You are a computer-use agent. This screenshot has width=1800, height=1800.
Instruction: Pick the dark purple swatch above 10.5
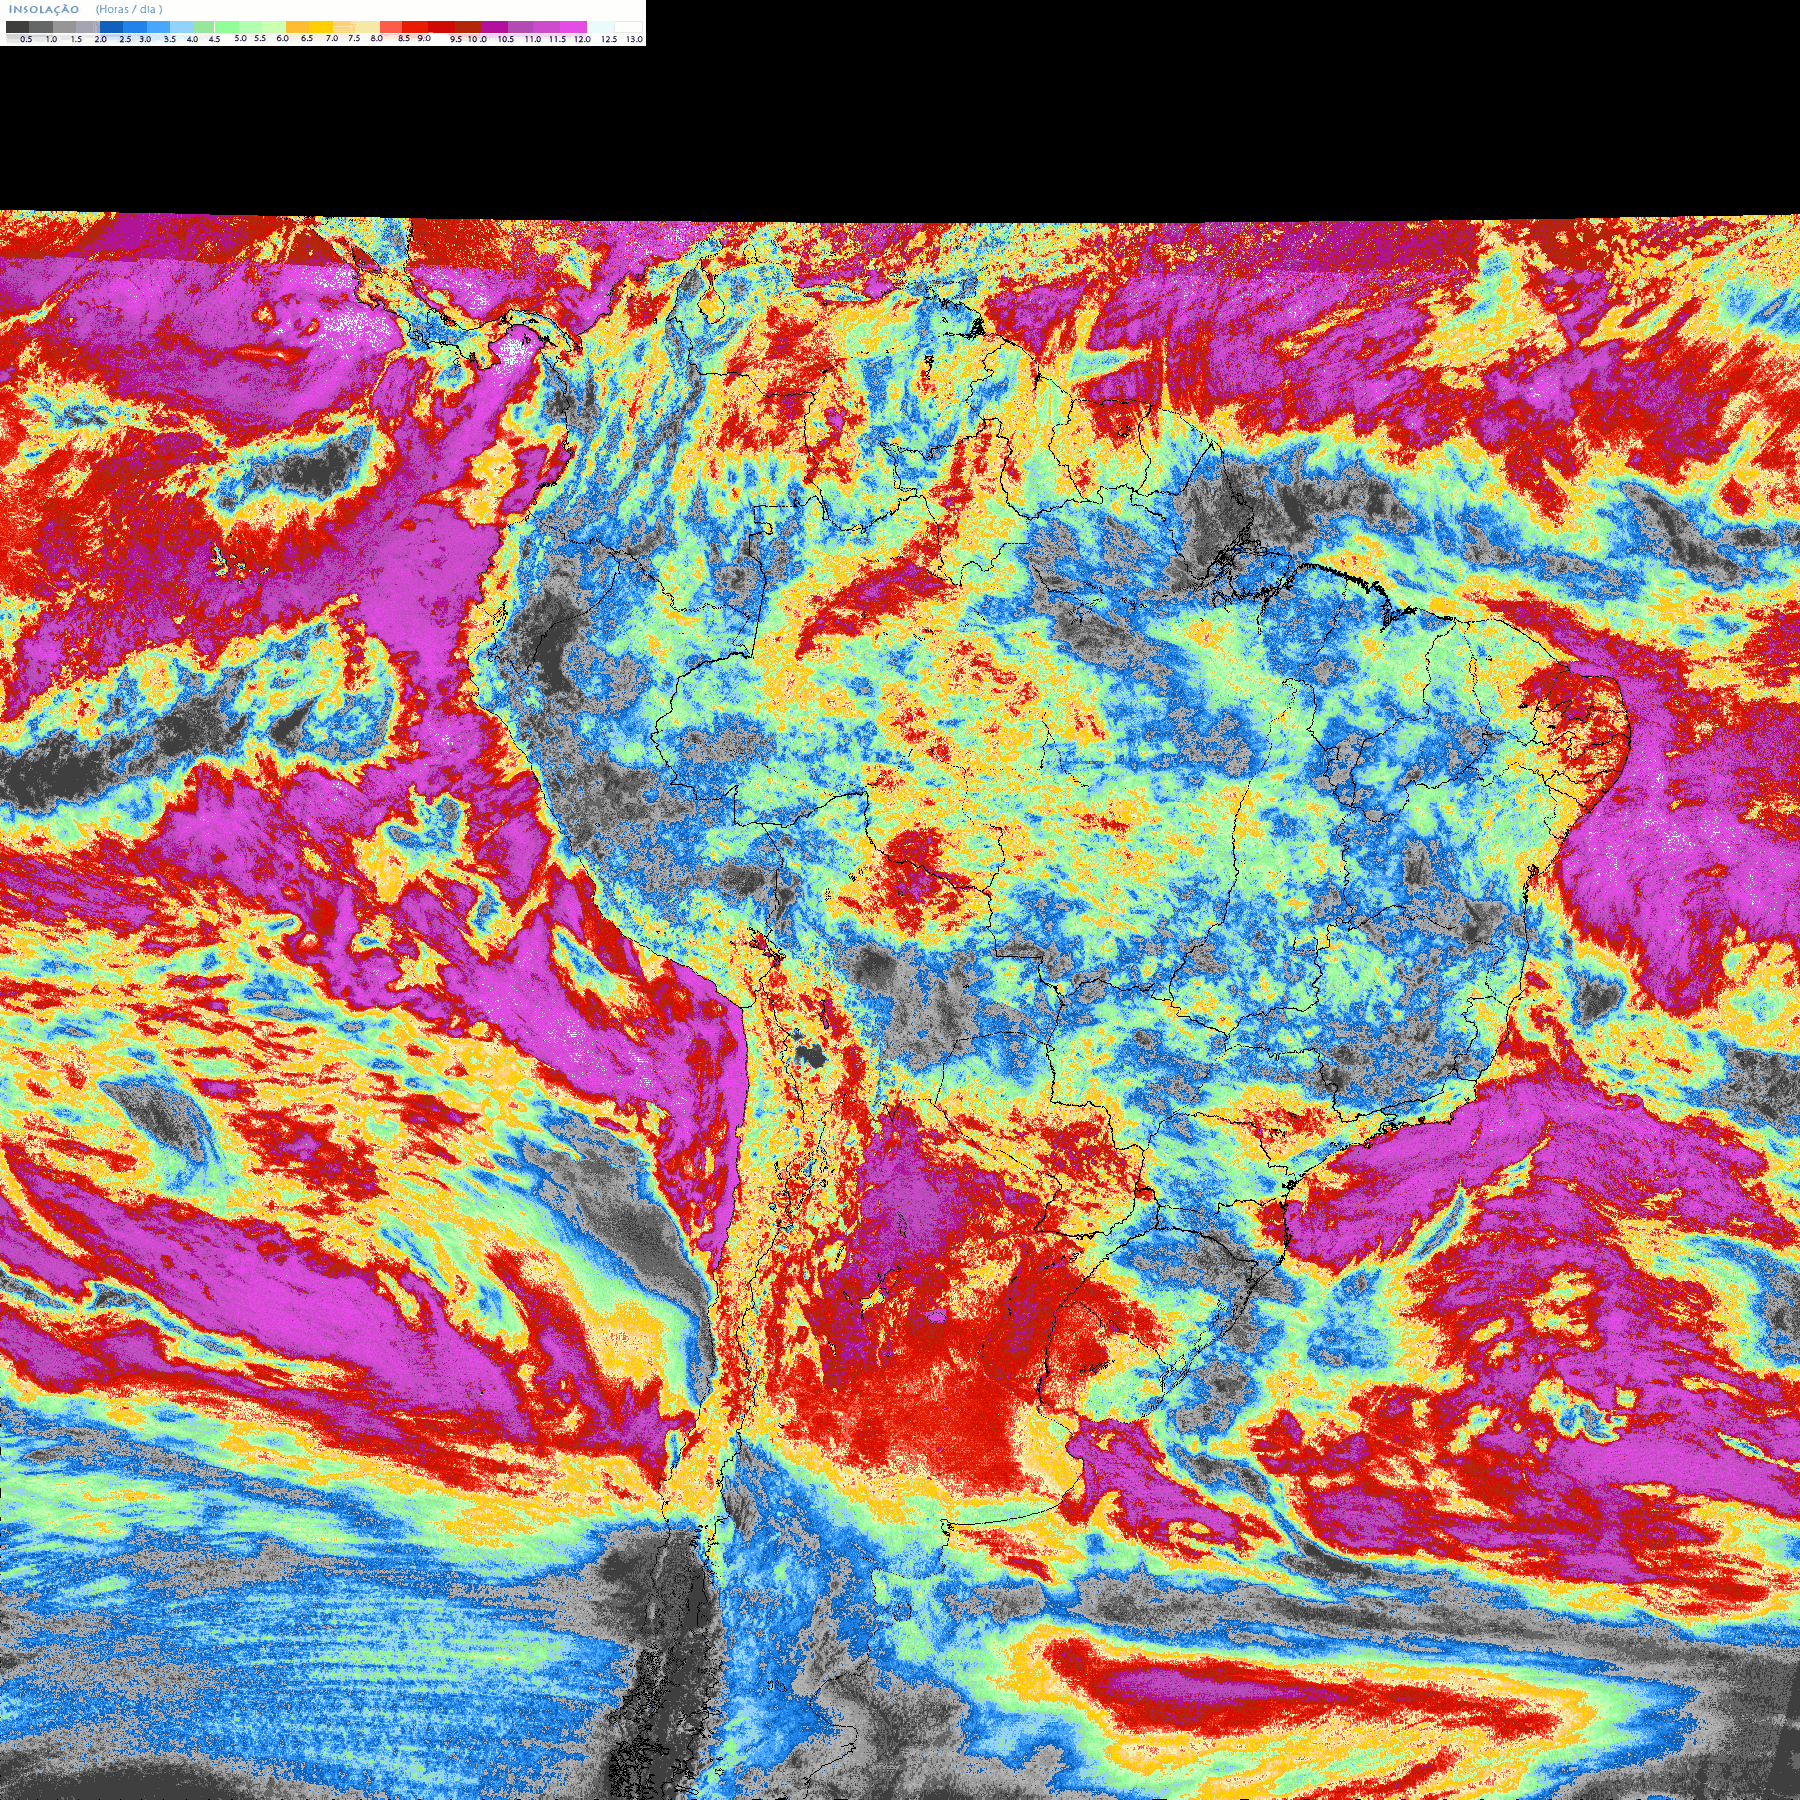click(x=494, y=27)
